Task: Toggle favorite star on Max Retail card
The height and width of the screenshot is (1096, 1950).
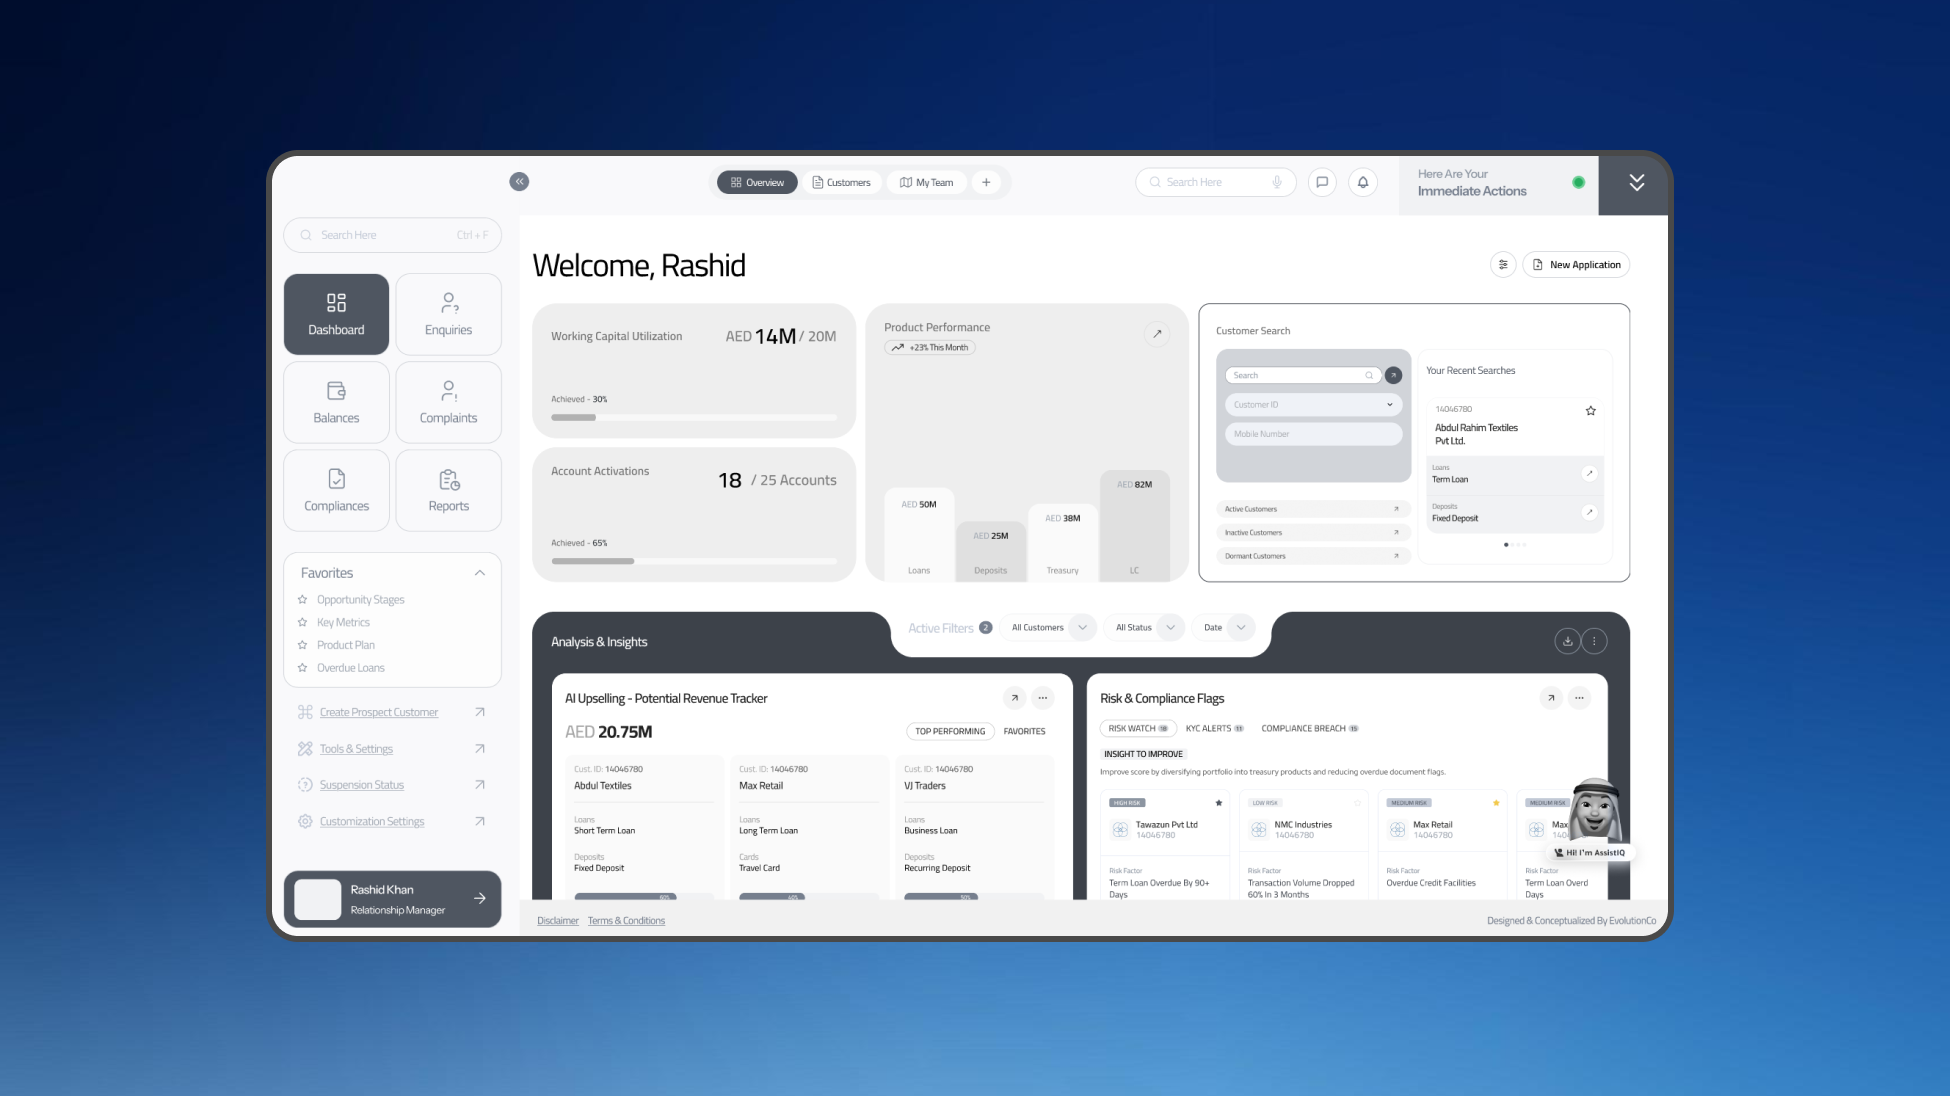Action: click(1496, 803)
